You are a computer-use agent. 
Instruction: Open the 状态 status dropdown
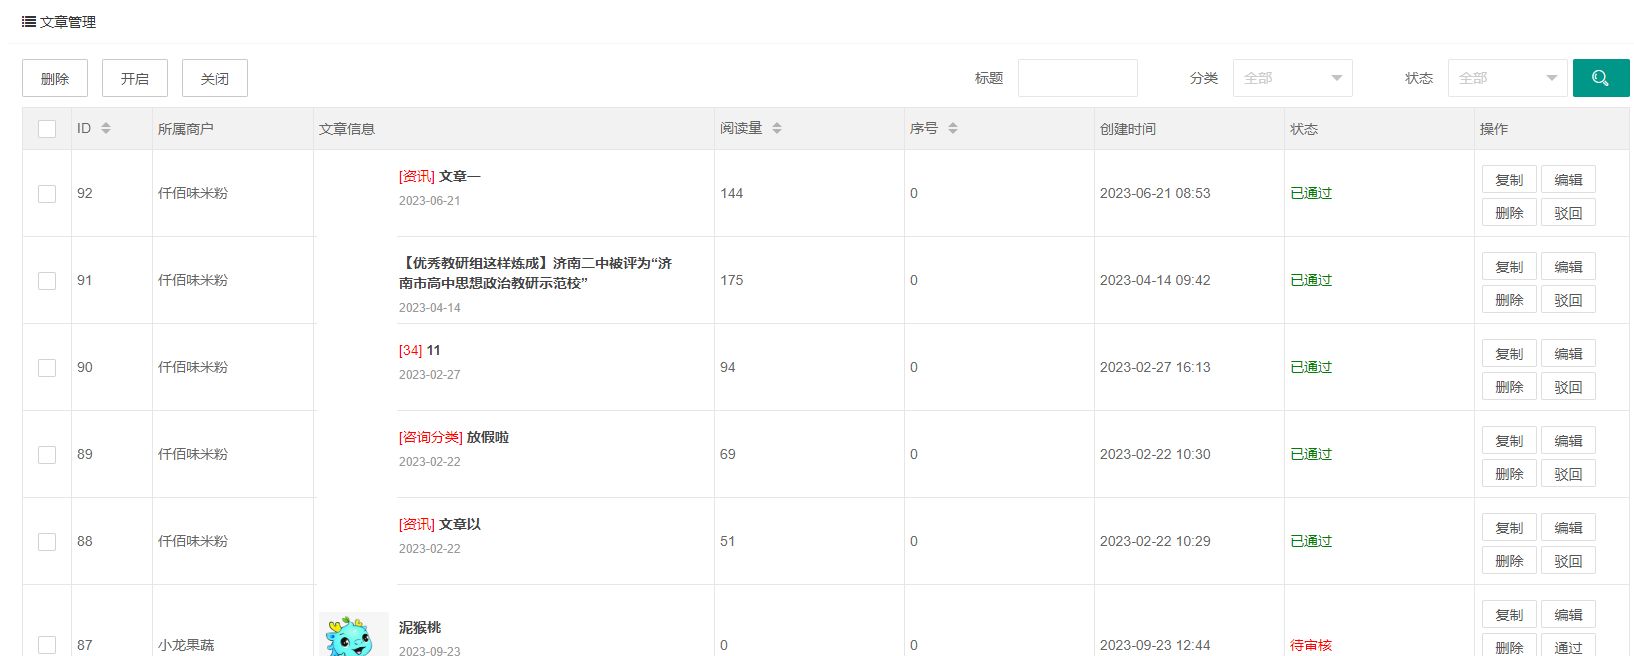point(1507,78)
